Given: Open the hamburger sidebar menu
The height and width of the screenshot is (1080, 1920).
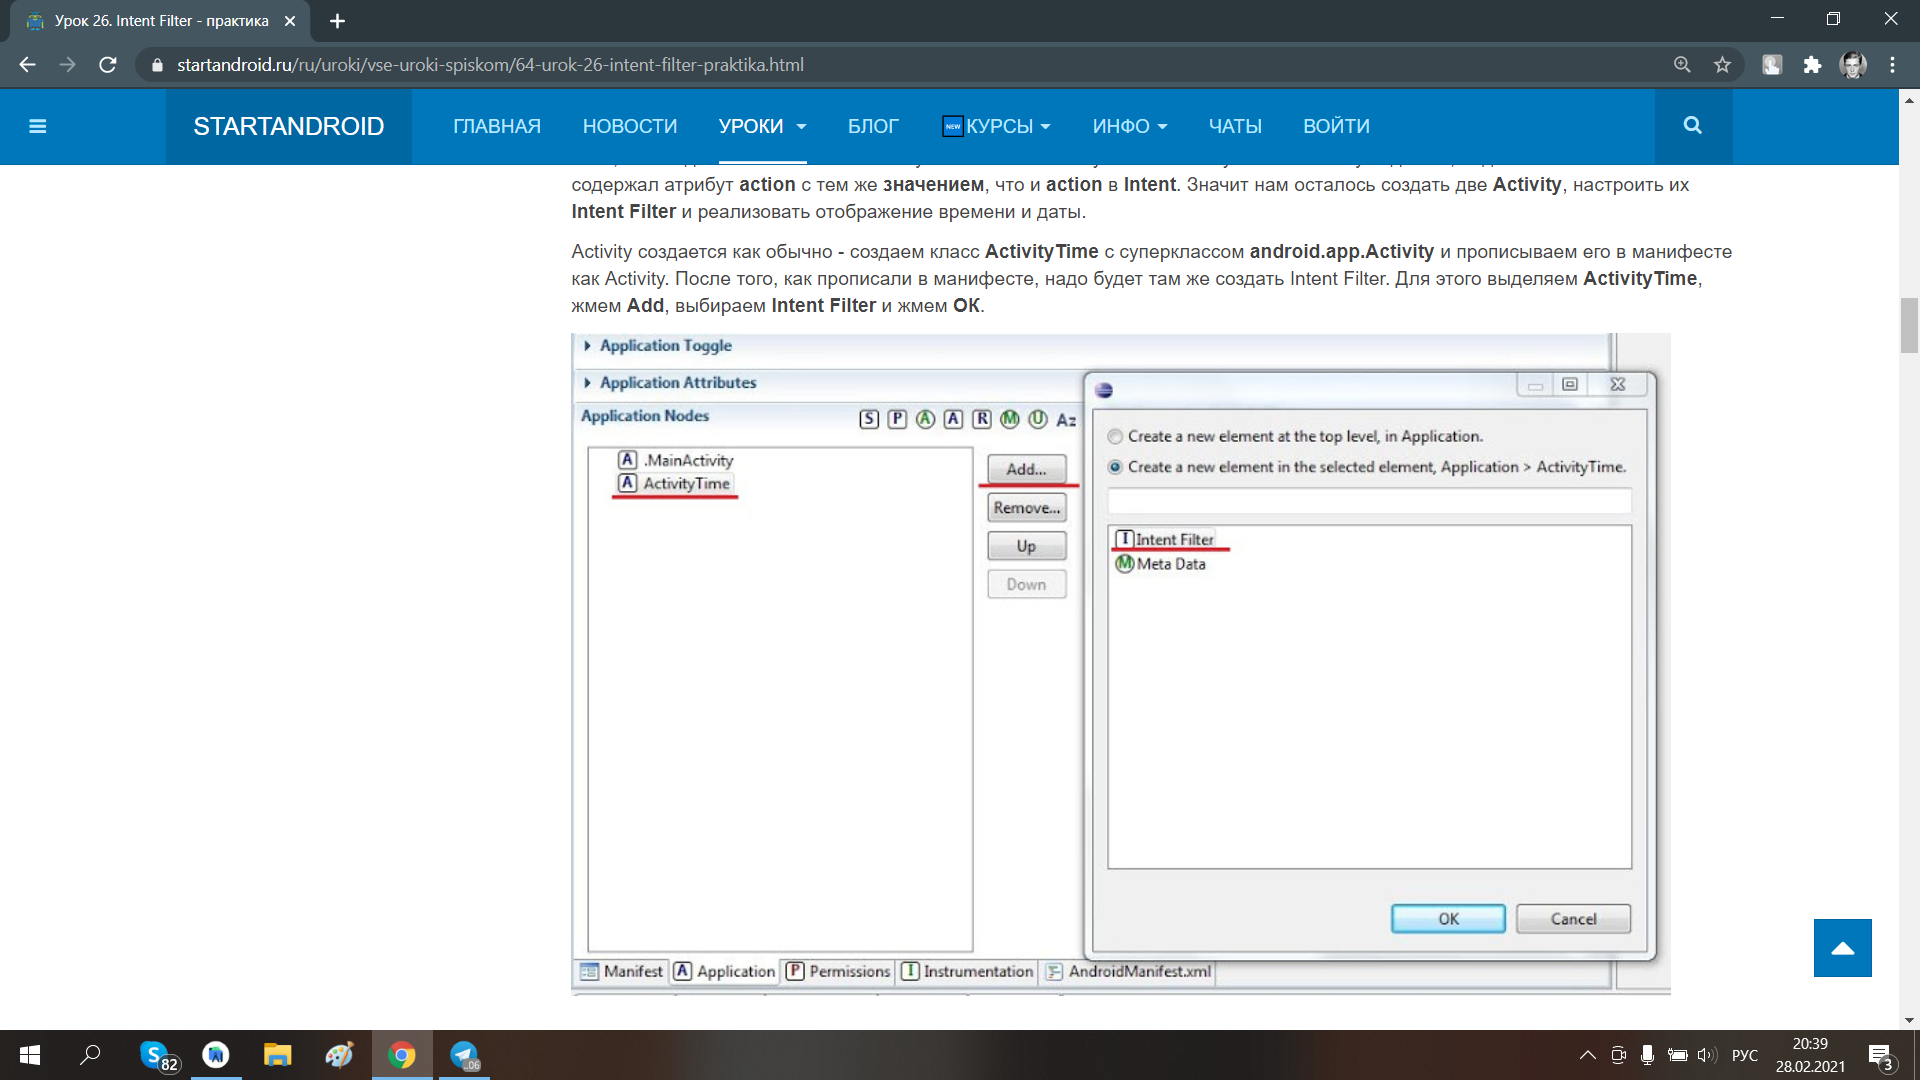Looking at the screenshot, I should (x=38, y=126).
